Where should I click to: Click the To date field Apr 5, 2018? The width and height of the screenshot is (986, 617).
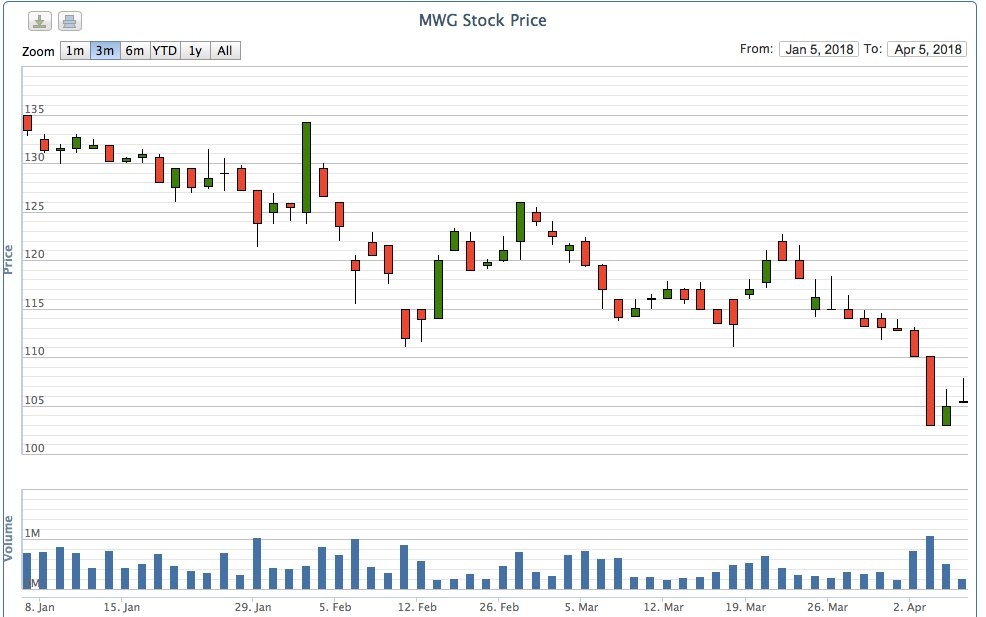point(927,49)
